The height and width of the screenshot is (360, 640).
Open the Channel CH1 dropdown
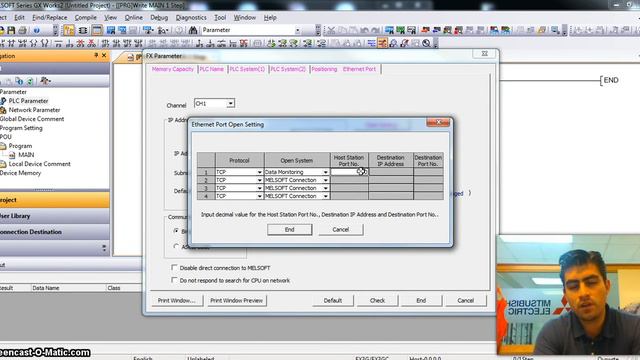(x=231, y=104)
